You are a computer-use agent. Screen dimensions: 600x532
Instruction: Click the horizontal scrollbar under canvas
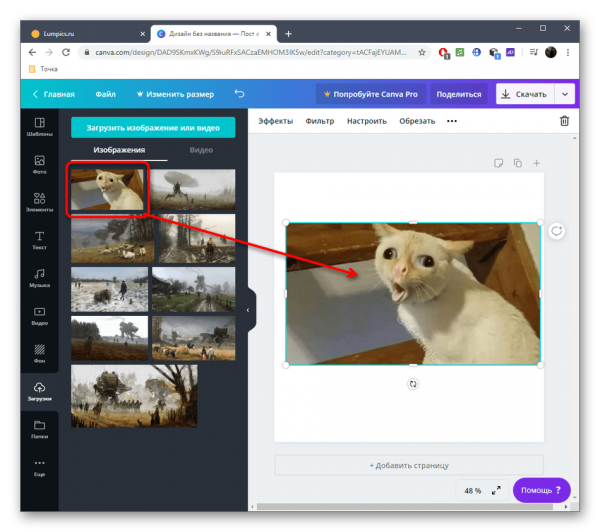pos(404,506)
